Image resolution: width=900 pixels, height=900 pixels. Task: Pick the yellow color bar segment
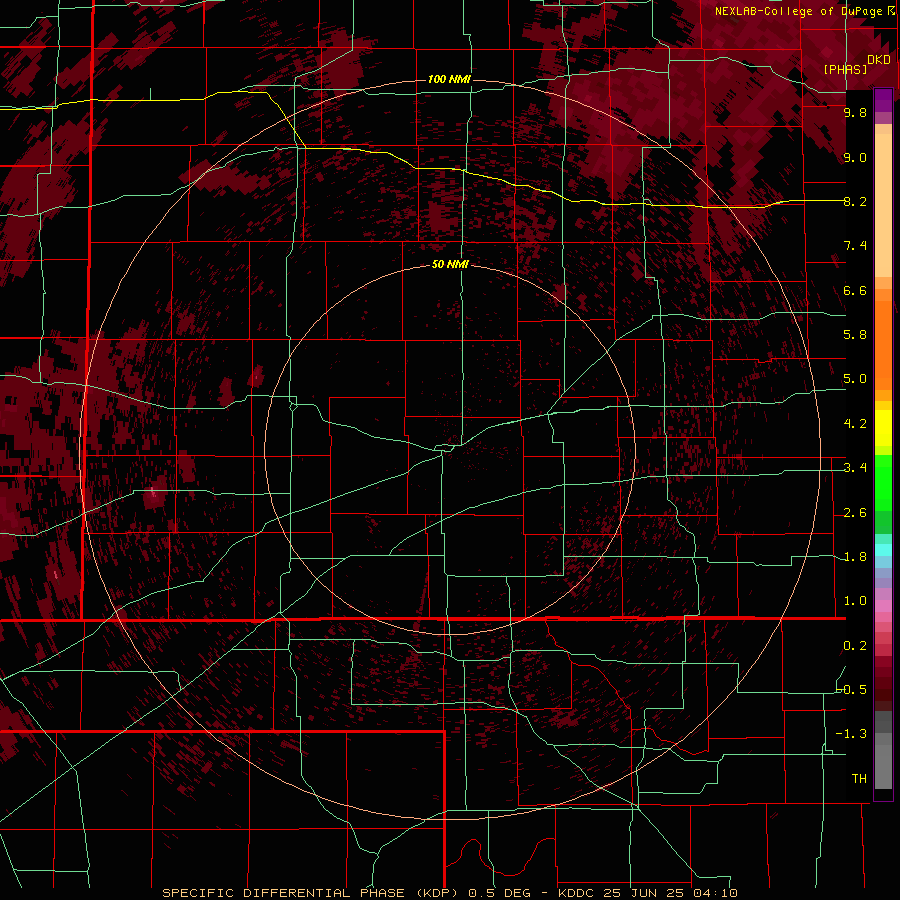883,428
